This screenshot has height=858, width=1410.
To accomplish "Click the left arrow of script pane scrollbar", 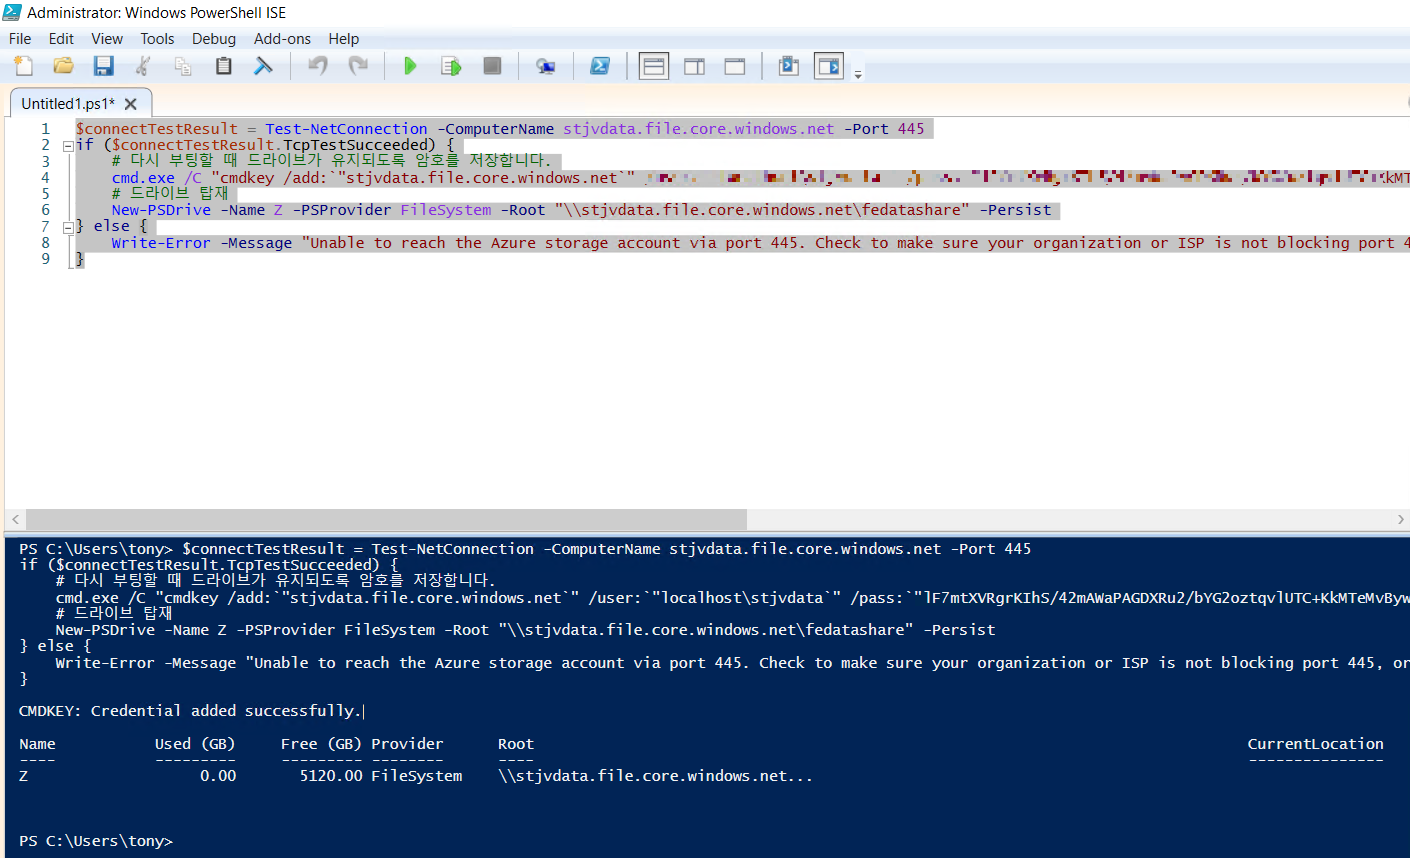I will [15, 520].
